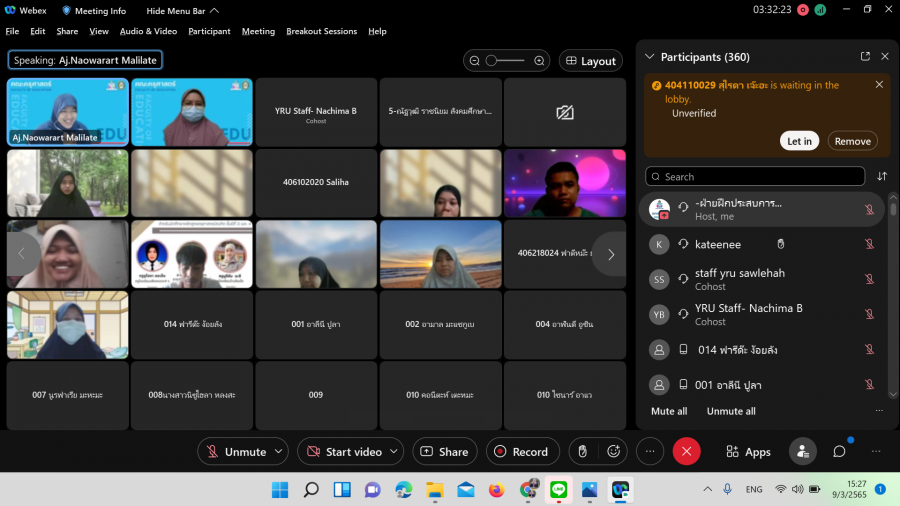900x506 pixels.
Task: Click the participants Search field
Action: [755, 176]
